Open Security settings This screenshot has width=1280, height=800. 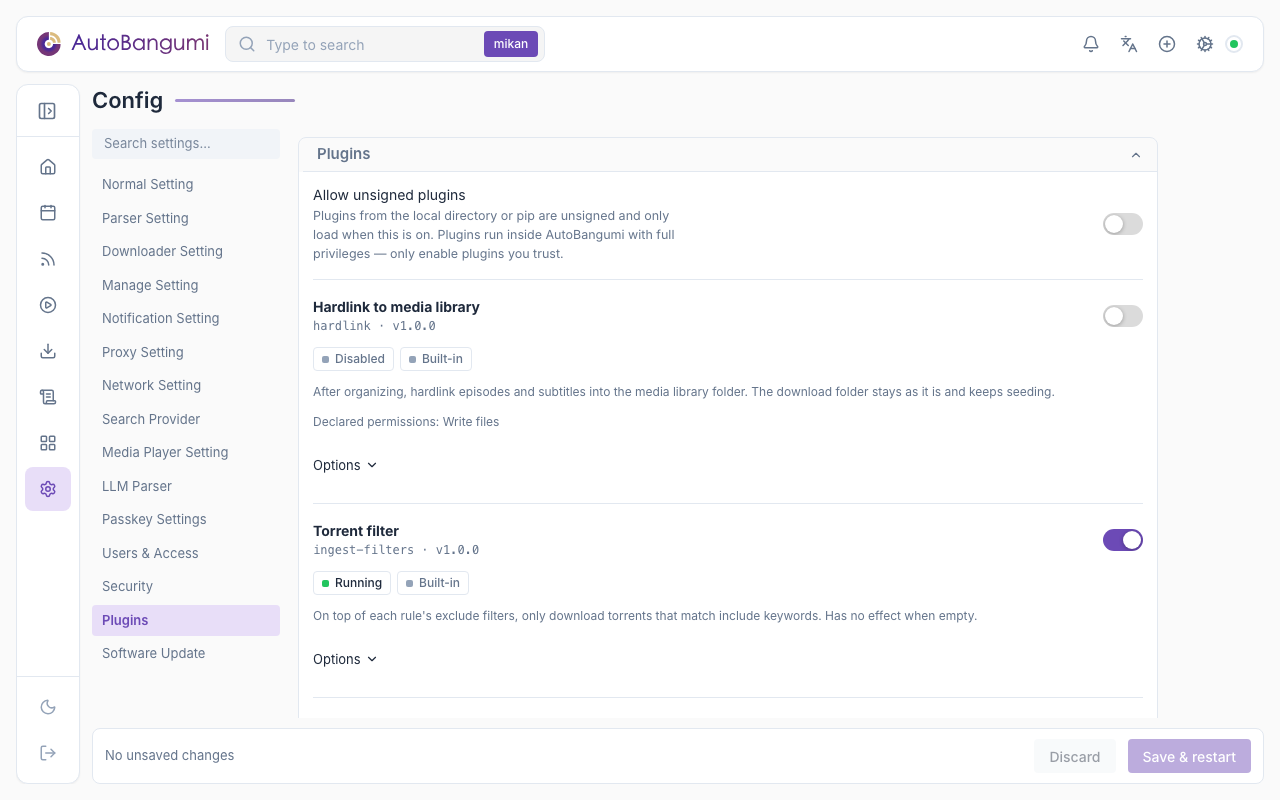(186, 586)
